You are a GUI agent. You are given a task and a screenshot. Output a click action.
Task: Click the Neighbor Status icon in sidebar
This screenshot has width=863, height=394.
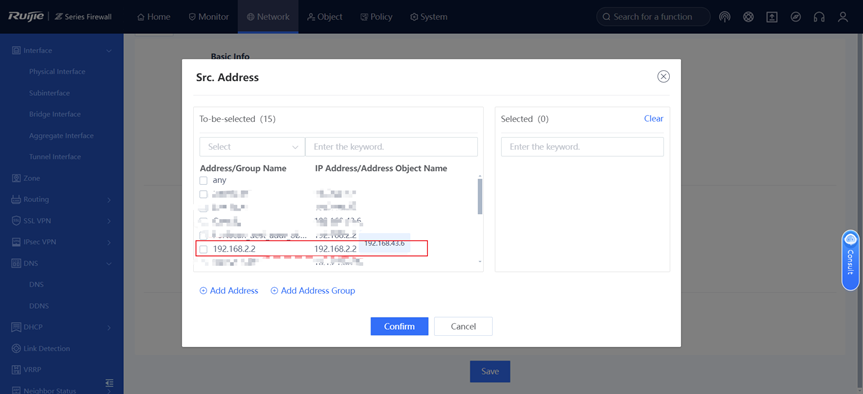pos(16,390)
